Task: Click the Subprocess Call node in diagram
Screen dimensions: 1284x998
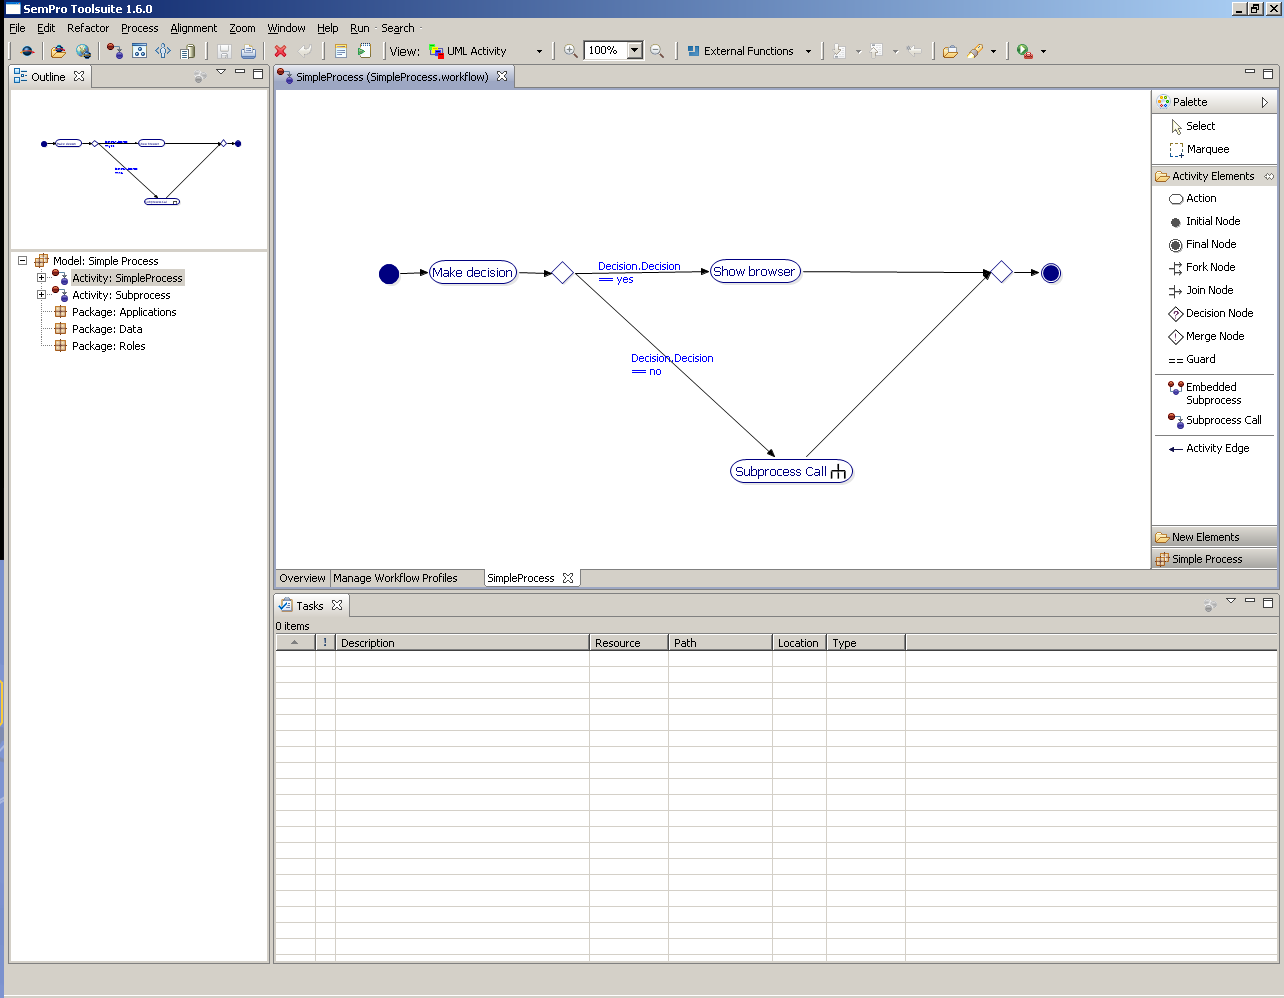Action: 791,471
